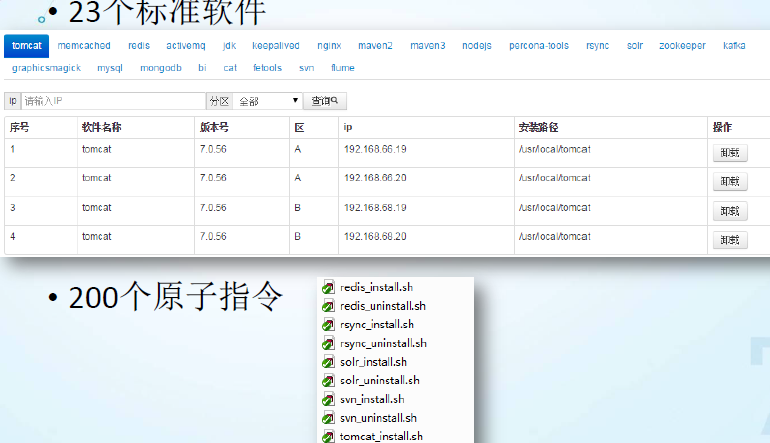
Task: Click the rsync_install.sh file icon
Action: pyautogui.click(x=328, y=325)
